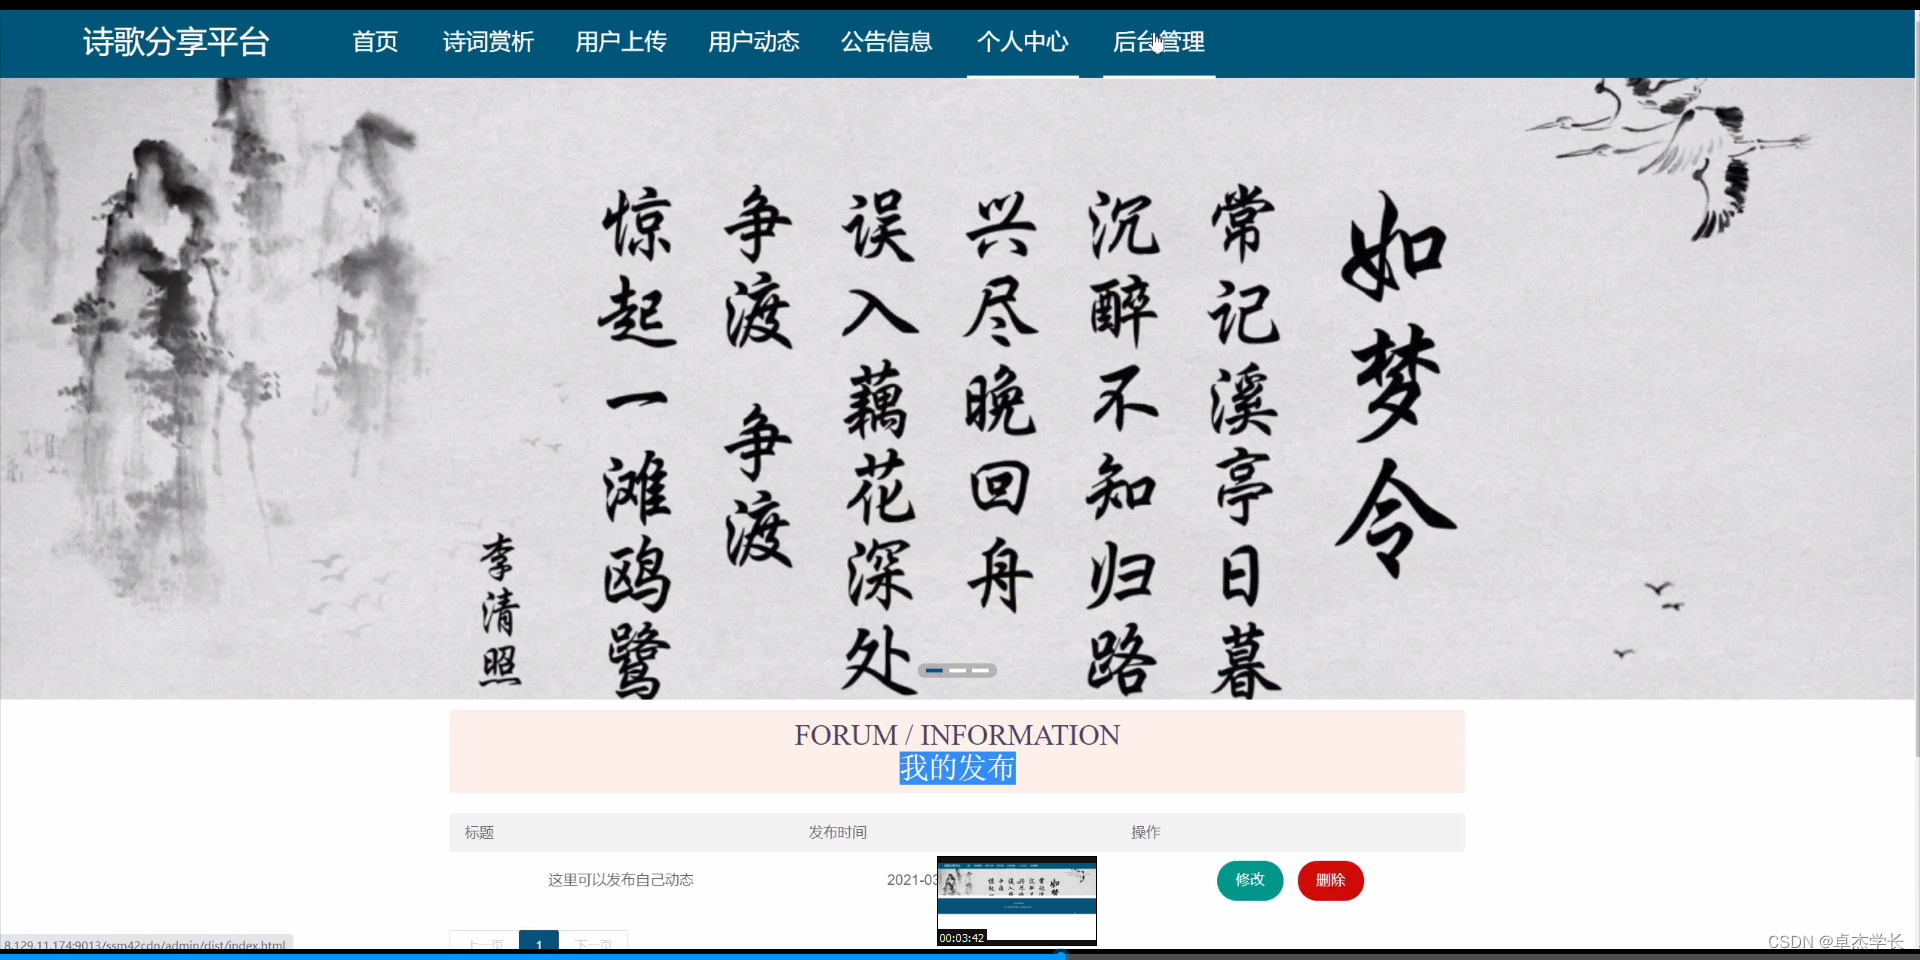Click the 修改 (edit) button

(1249, 881)
